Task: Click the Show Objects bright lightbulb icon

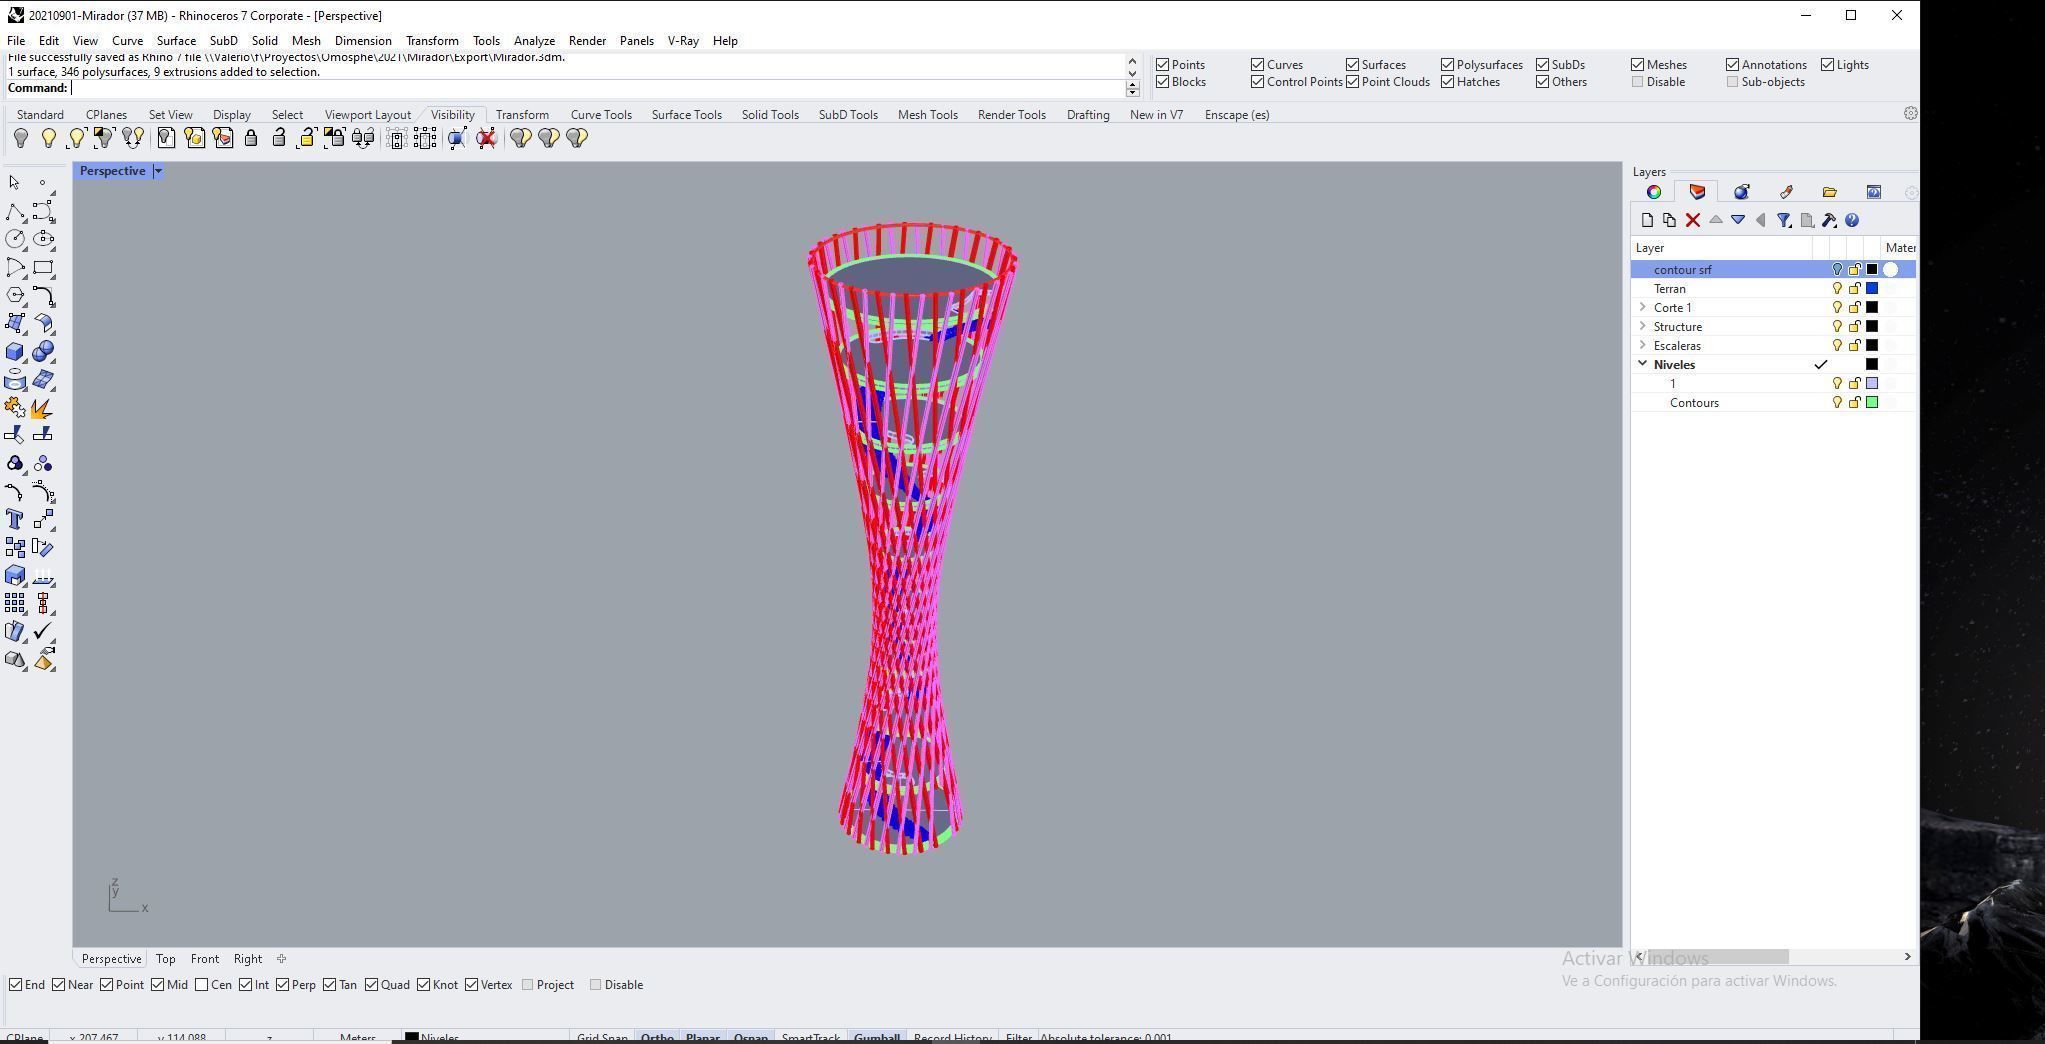Action: (x=48, y=138)
